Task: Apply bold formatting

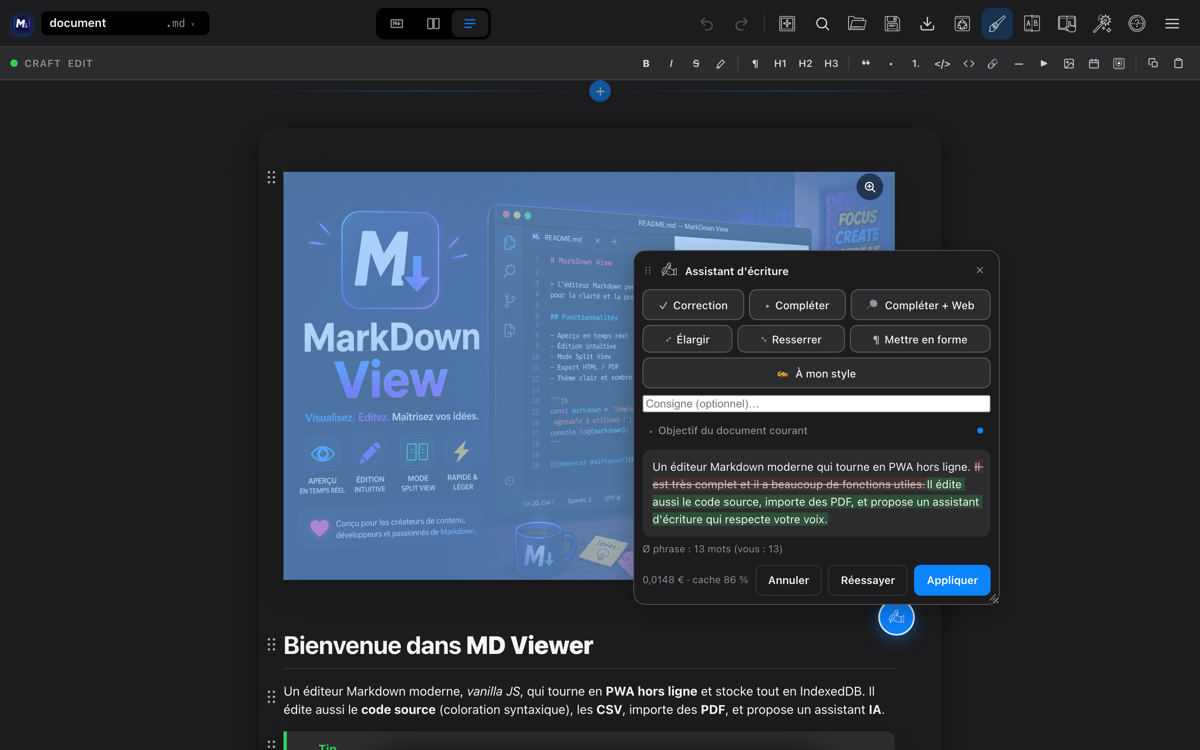Action: click(x=646, y=63)
